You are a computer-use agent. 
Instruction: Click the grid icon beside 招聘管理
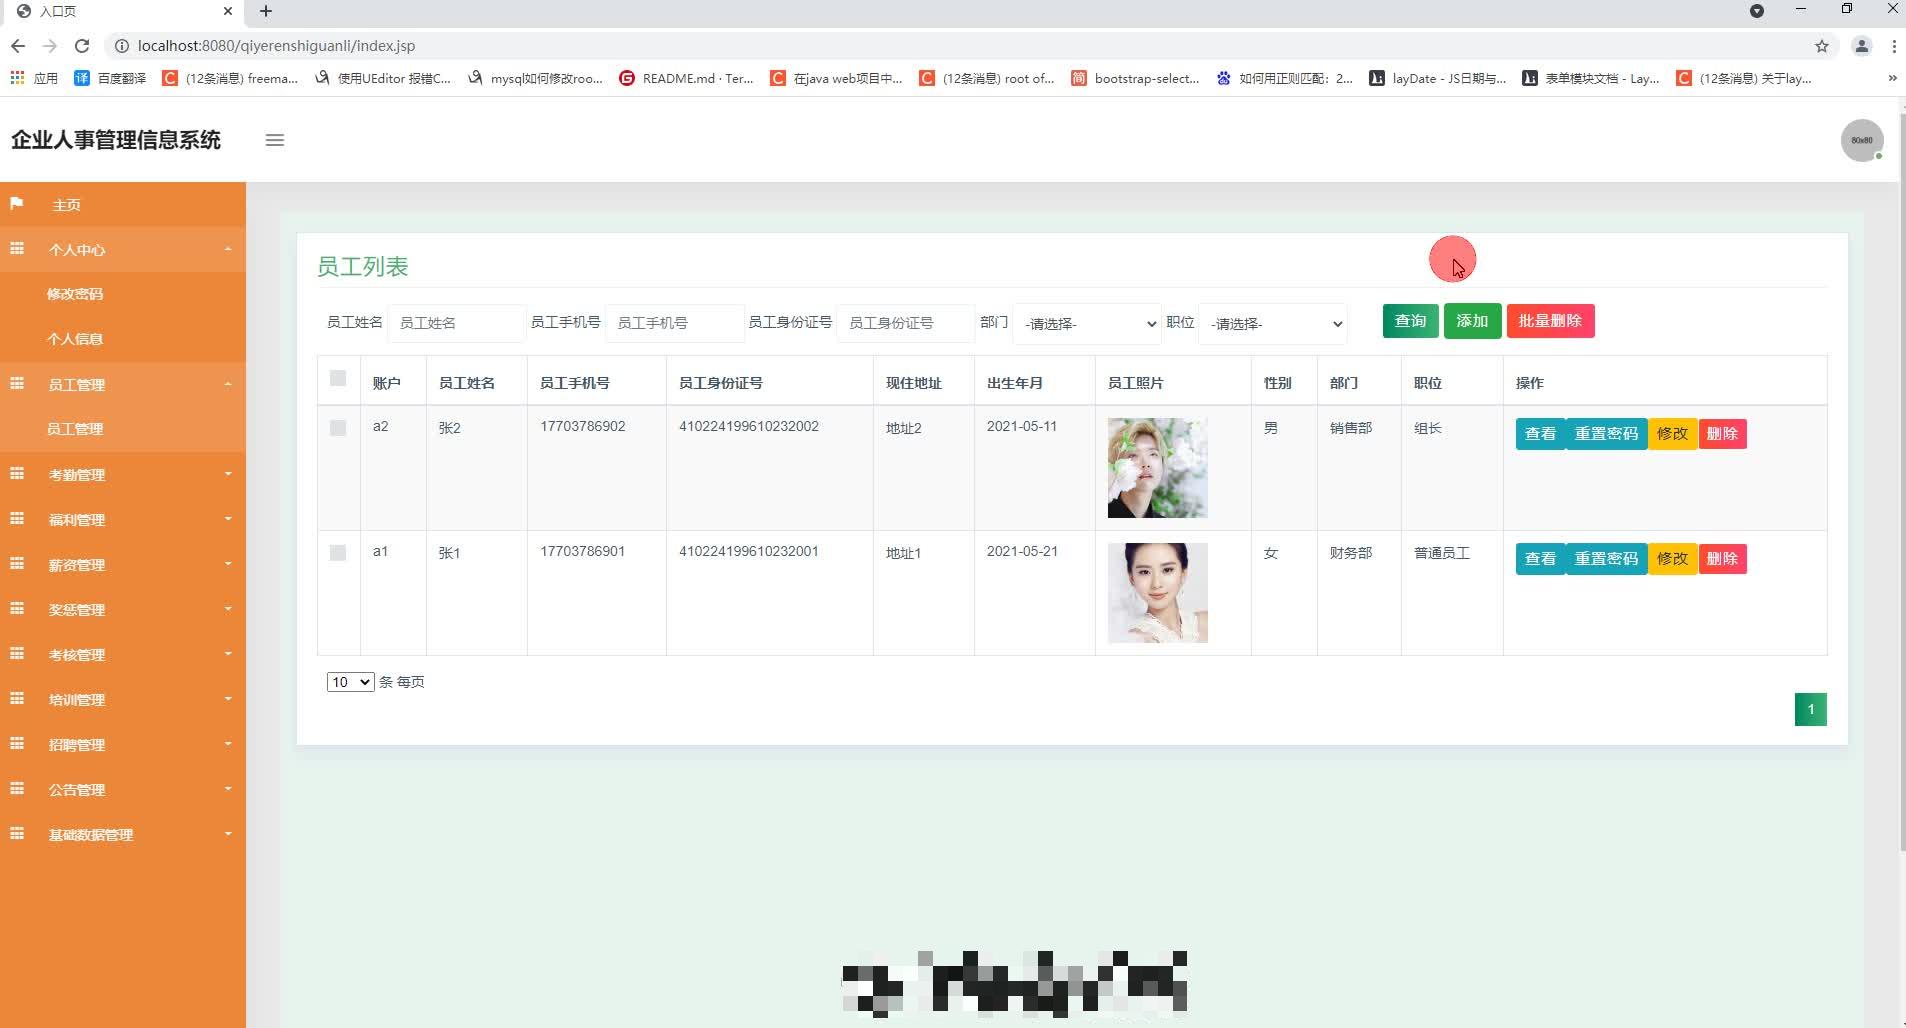17,744
